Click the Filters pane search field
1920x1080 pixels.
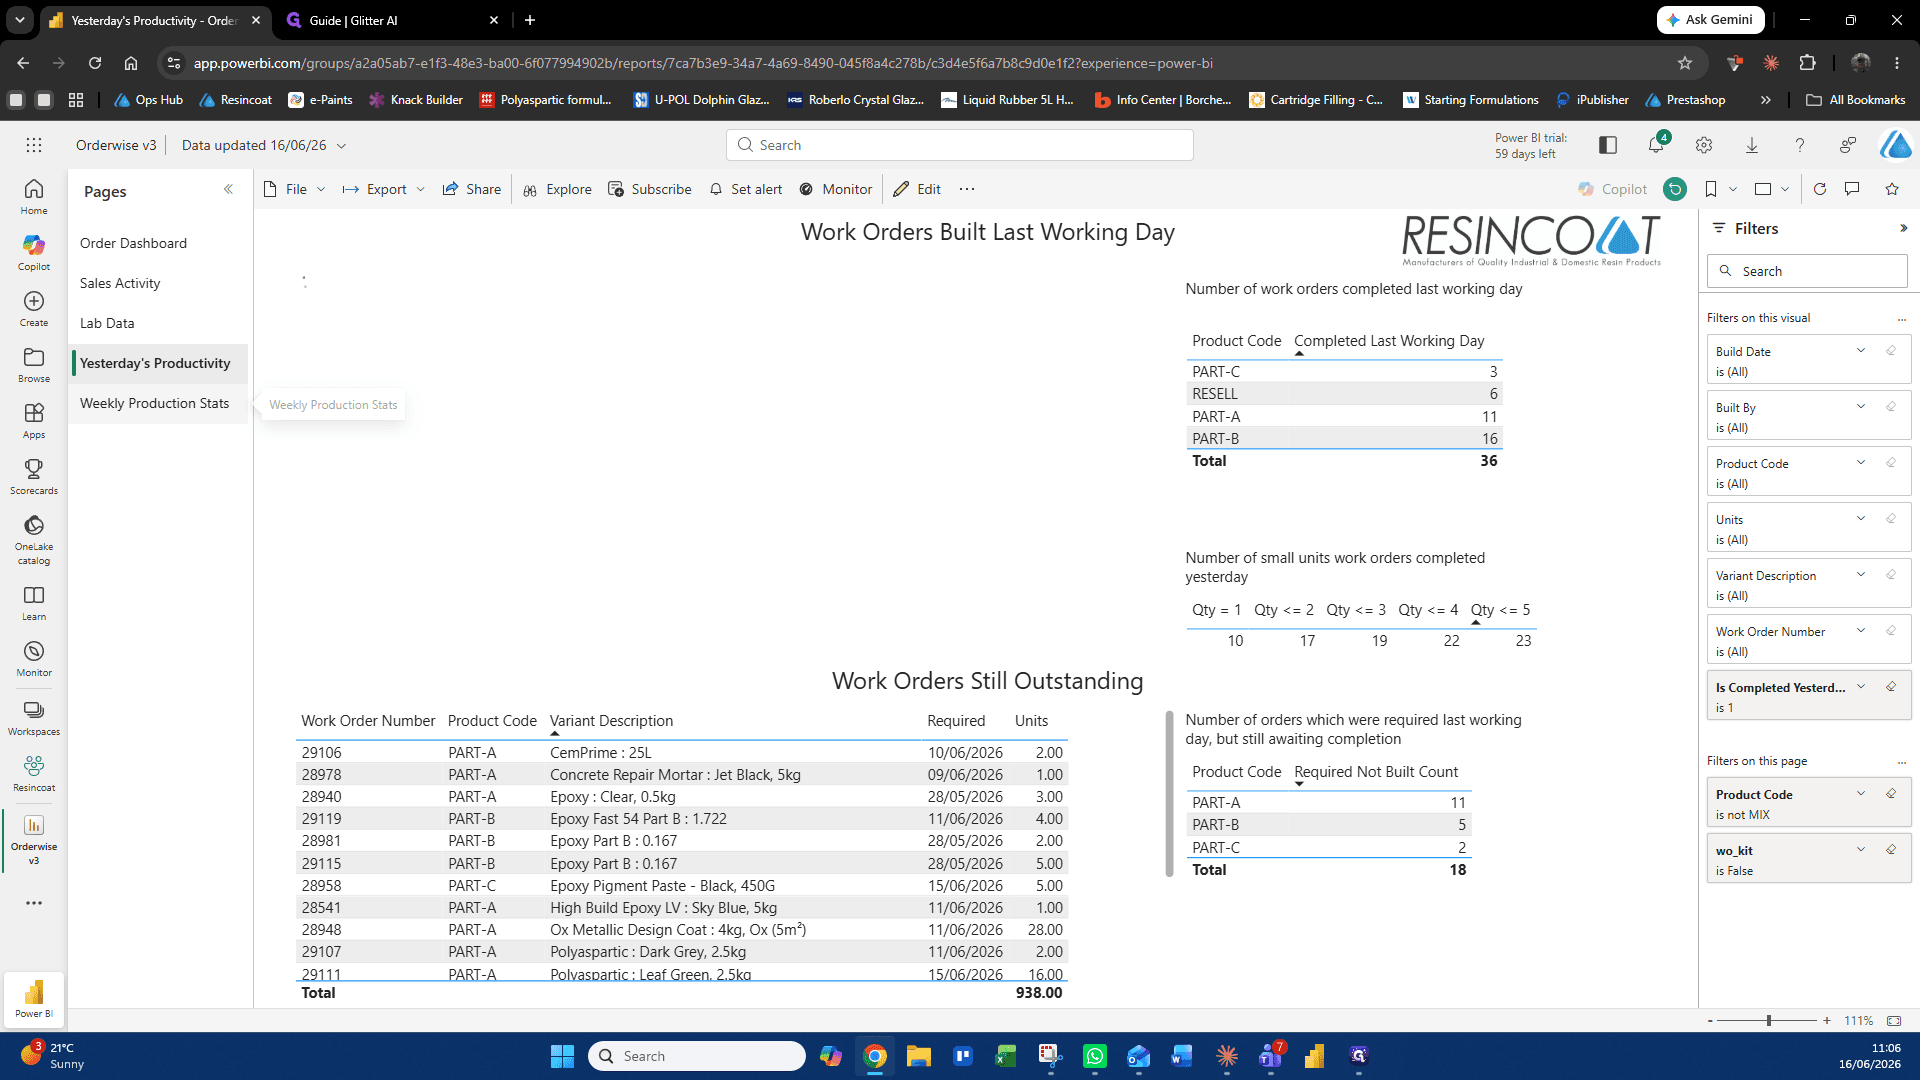click(x=1807, y=271)
